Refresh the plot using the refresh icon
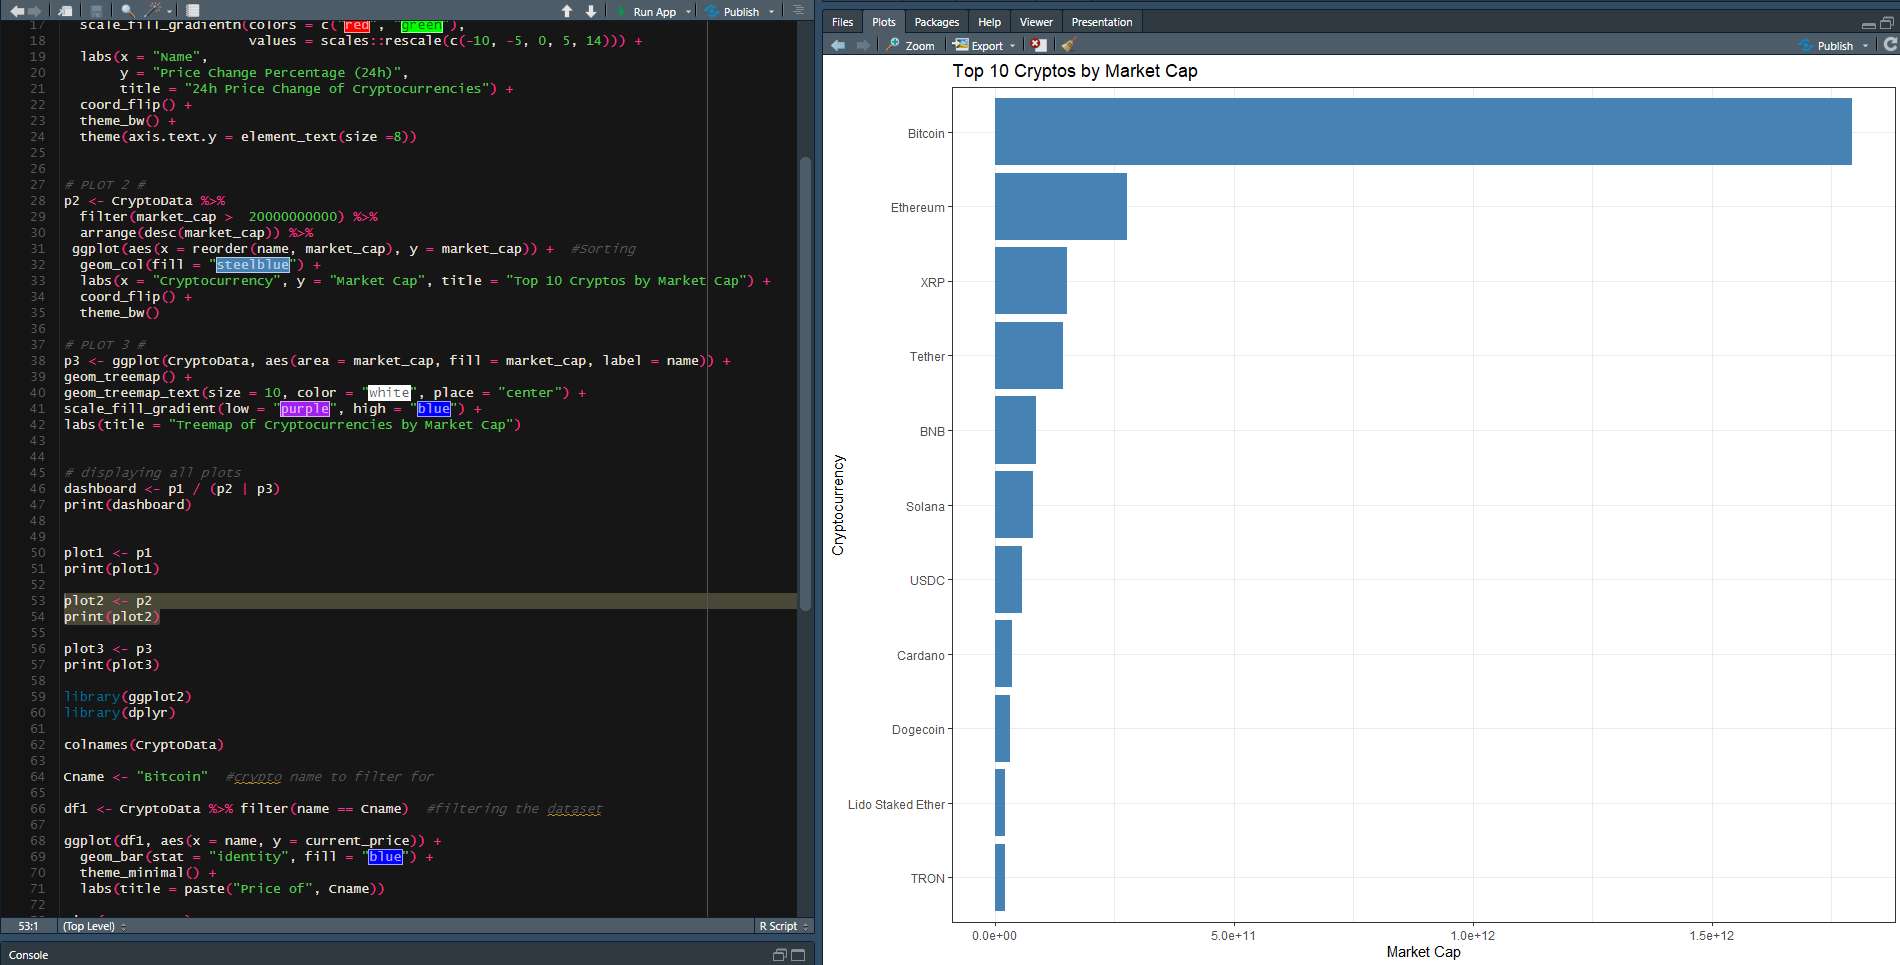Viewport: 1900px width, 965px height. point(1890,45)
